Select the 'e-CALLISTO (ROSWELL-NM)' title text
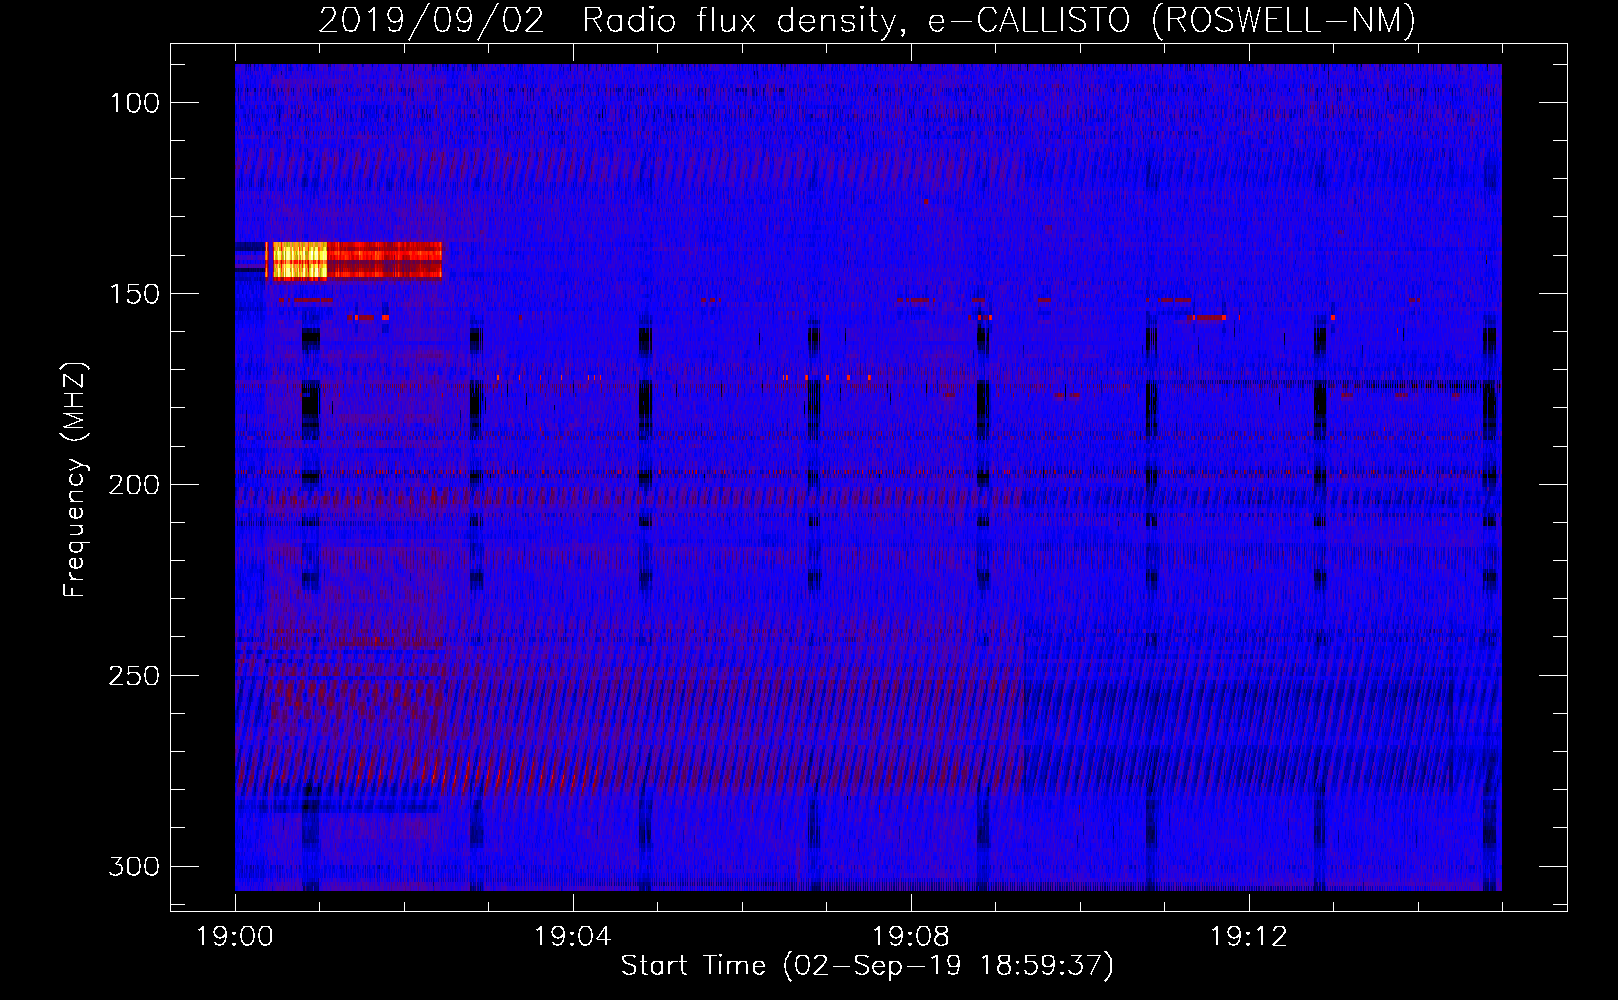The height and width of the screenshot is (1000, 1618). (x=1172, y=20)
